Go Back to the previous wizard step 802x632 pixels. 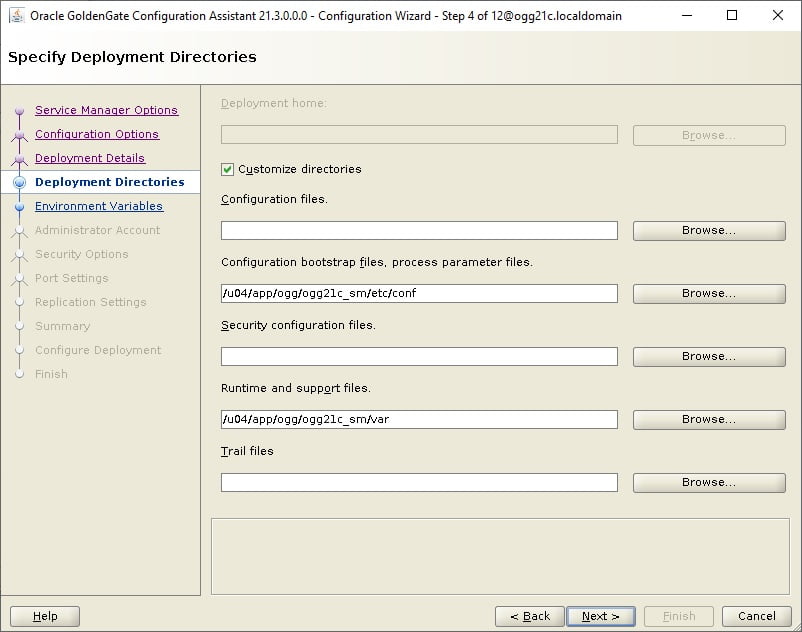pos(530,616)
